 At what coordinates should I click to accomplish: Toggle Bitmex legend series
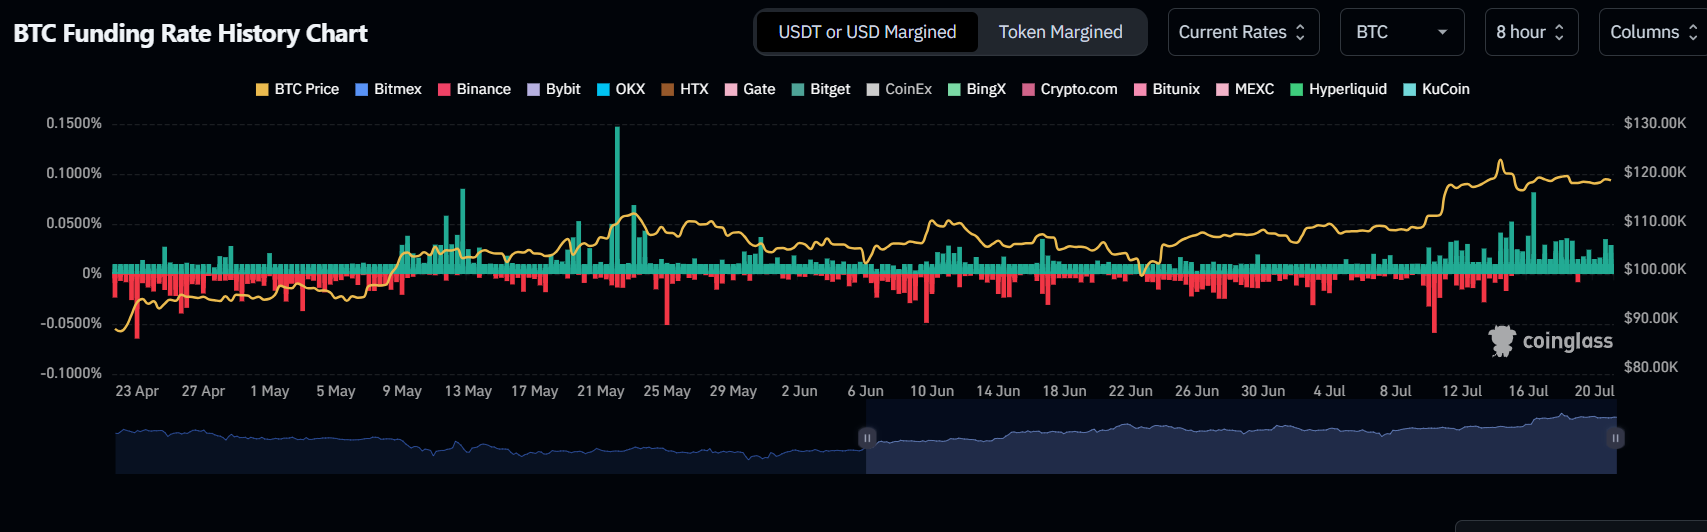(x=388, y=89)
